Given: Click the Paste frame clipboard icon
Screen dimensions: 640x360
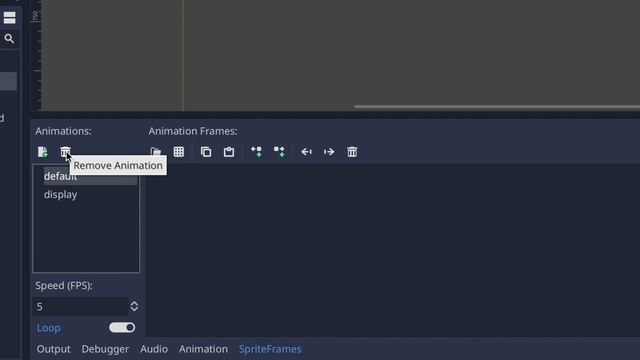Looking at the screenshot, I should pos(229,152).
